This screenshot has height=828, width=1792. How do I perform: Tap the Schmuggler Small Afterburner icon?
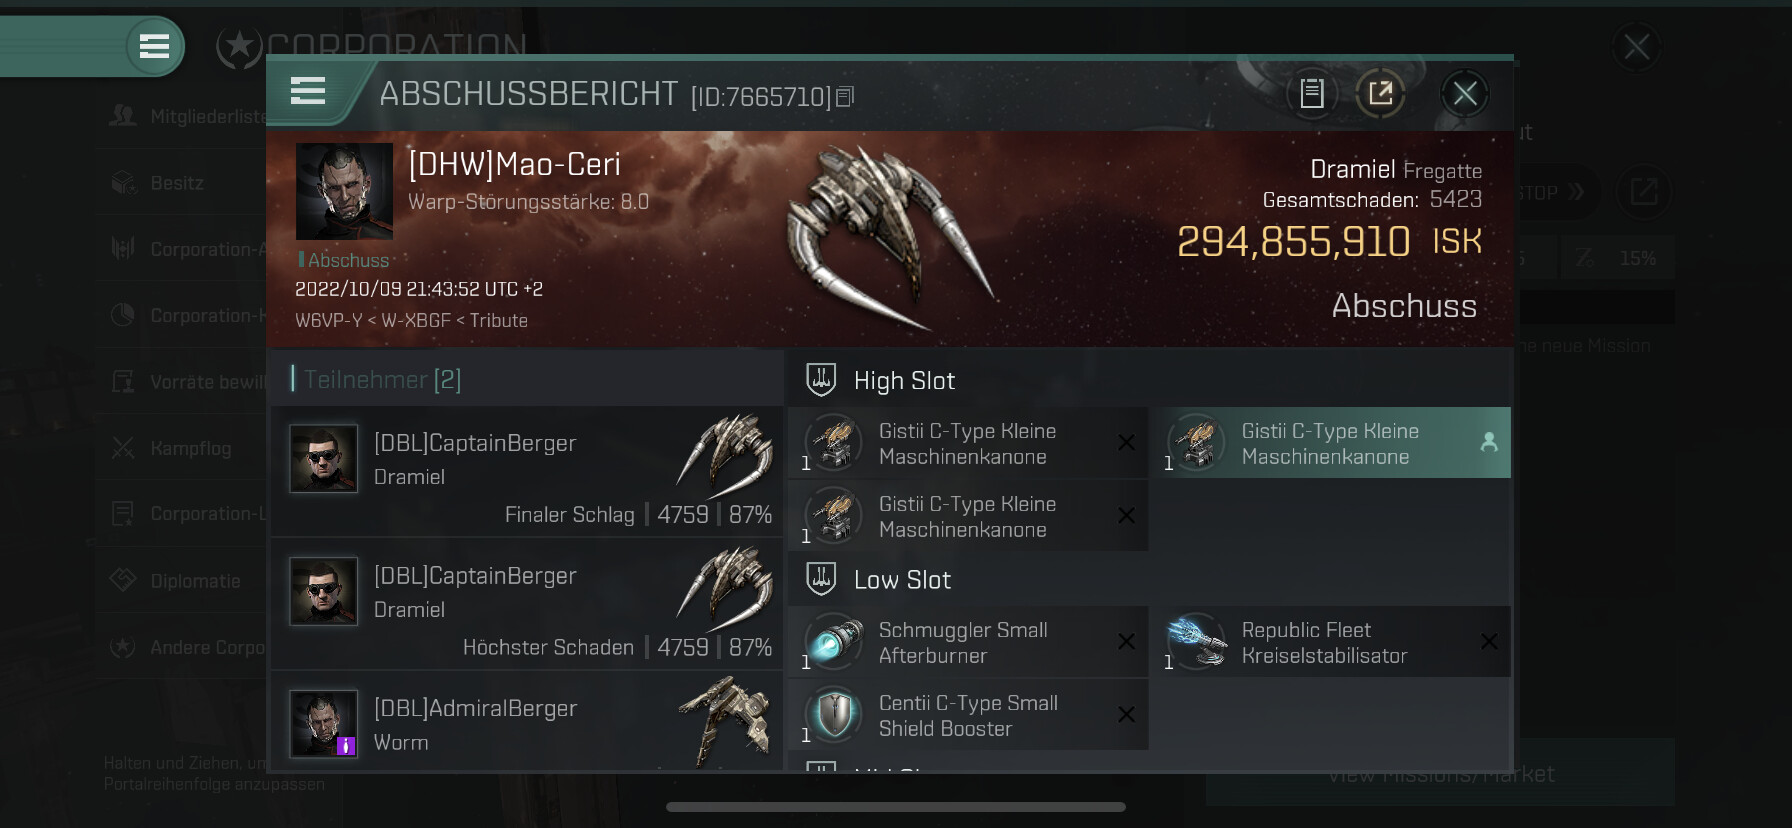[x=834, y=641]
